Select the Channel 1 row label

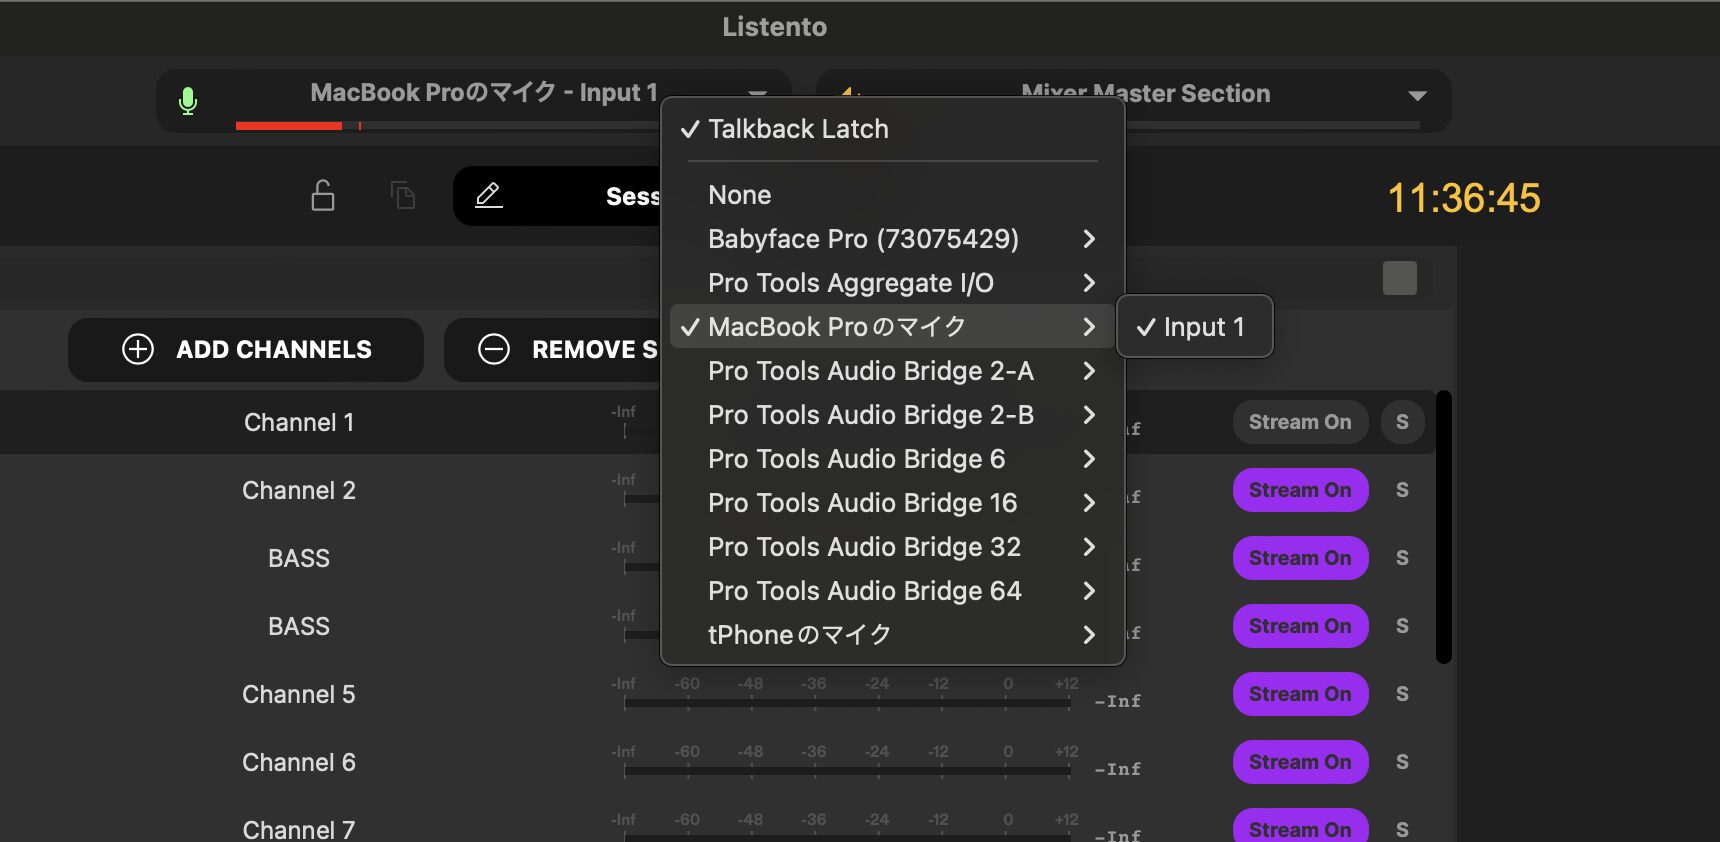299,422
